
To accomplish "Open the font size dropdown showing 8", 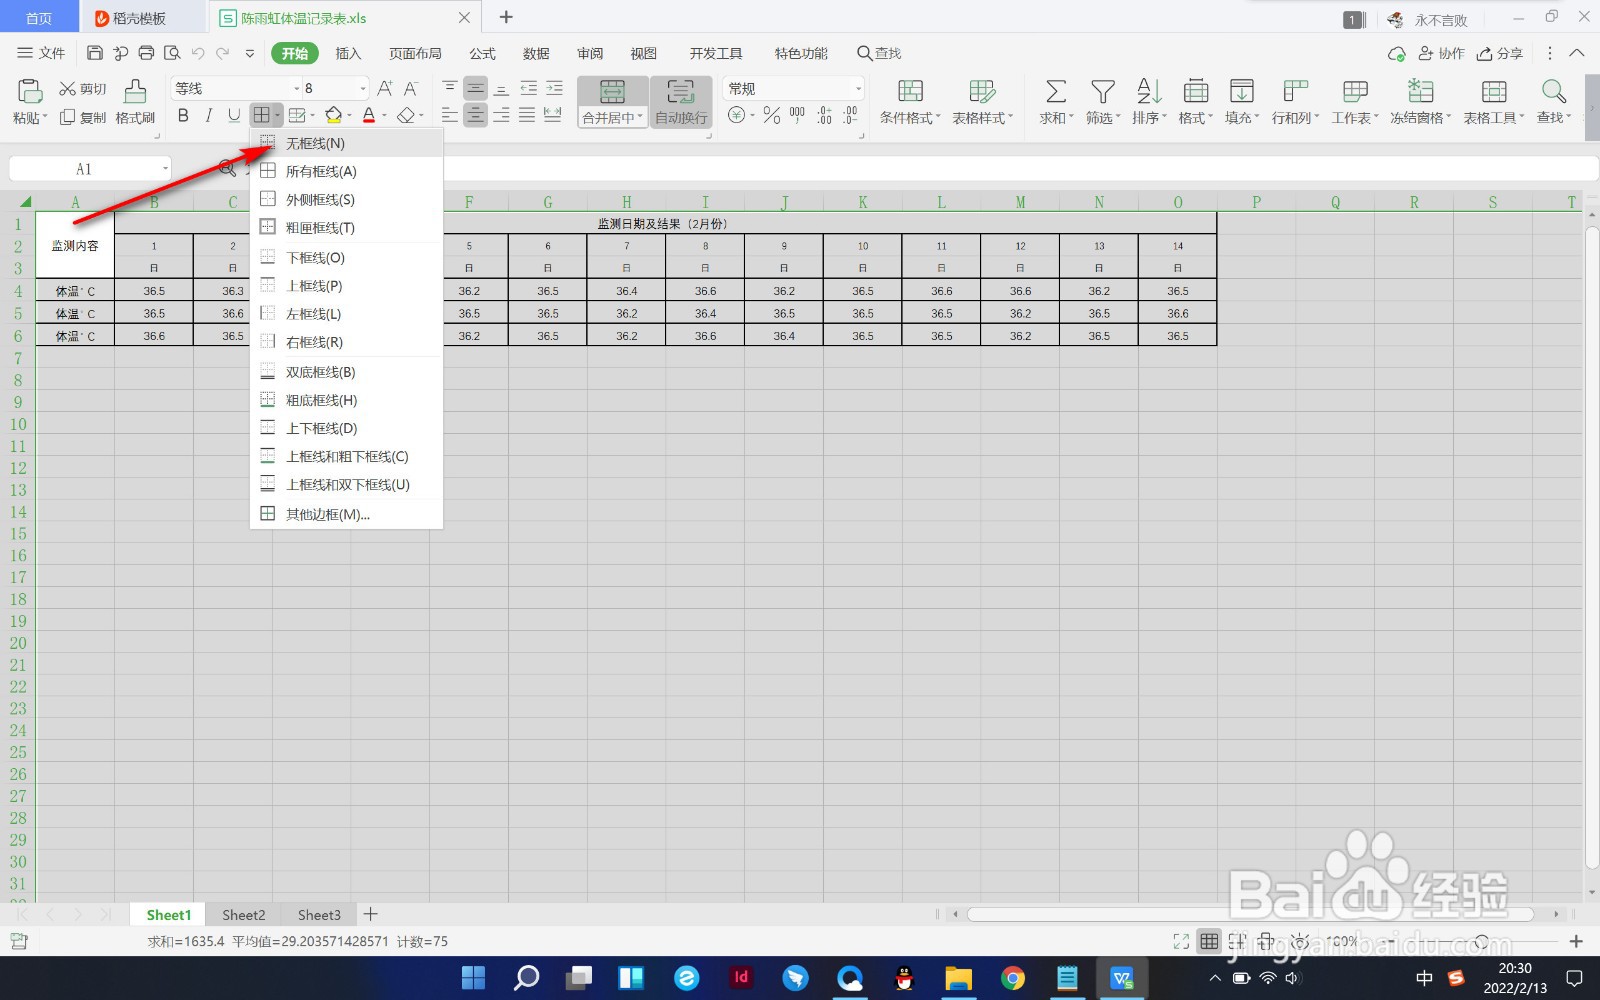I will coord(363,88).
